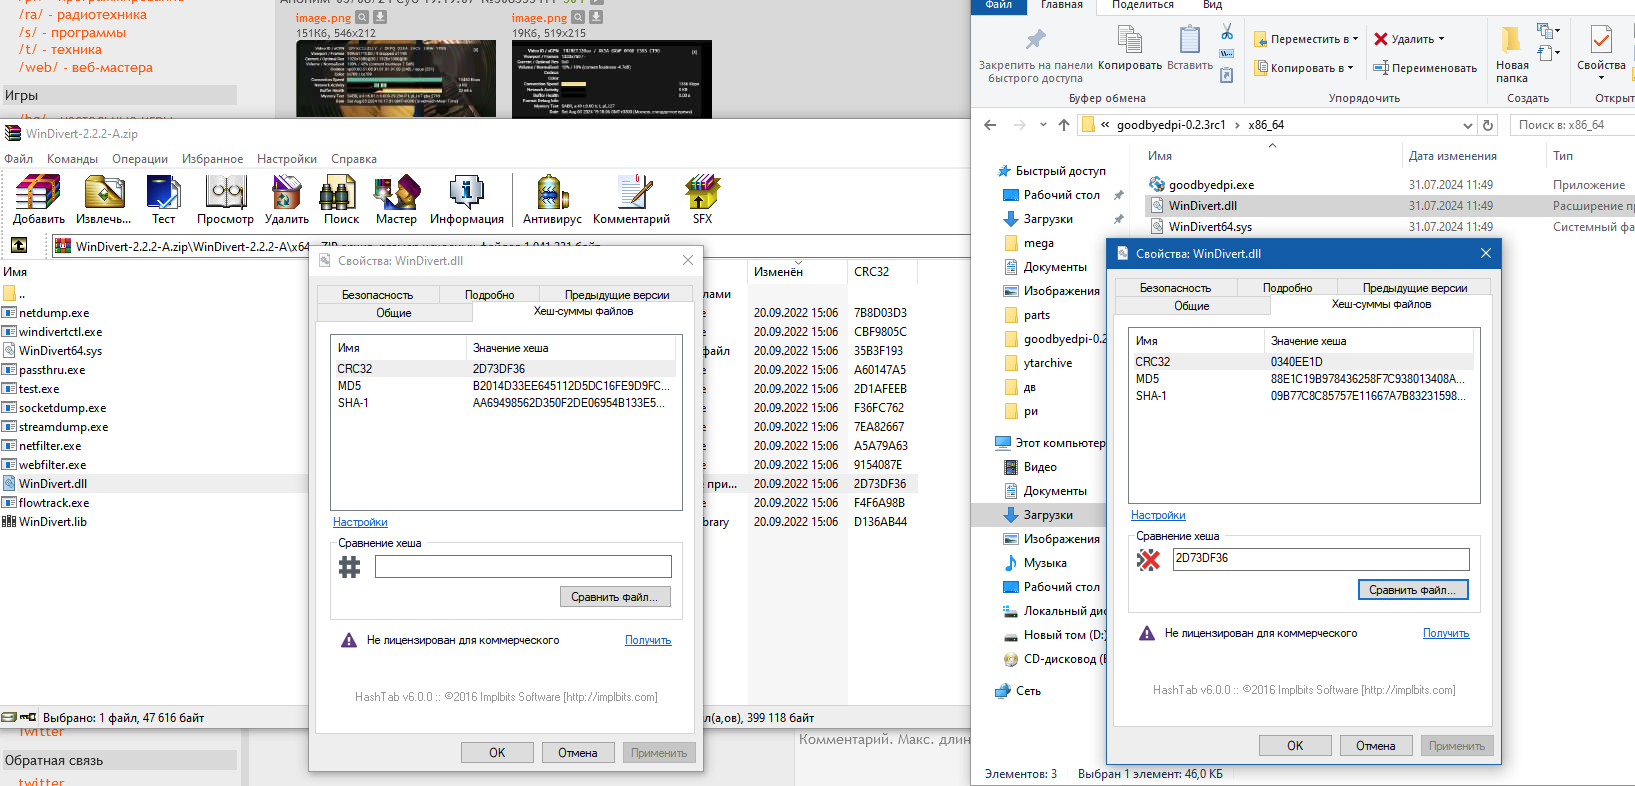Create a Новая папка in Explorer
Viewport: 1635px width, 786px height.
[x=1512, y=54]
